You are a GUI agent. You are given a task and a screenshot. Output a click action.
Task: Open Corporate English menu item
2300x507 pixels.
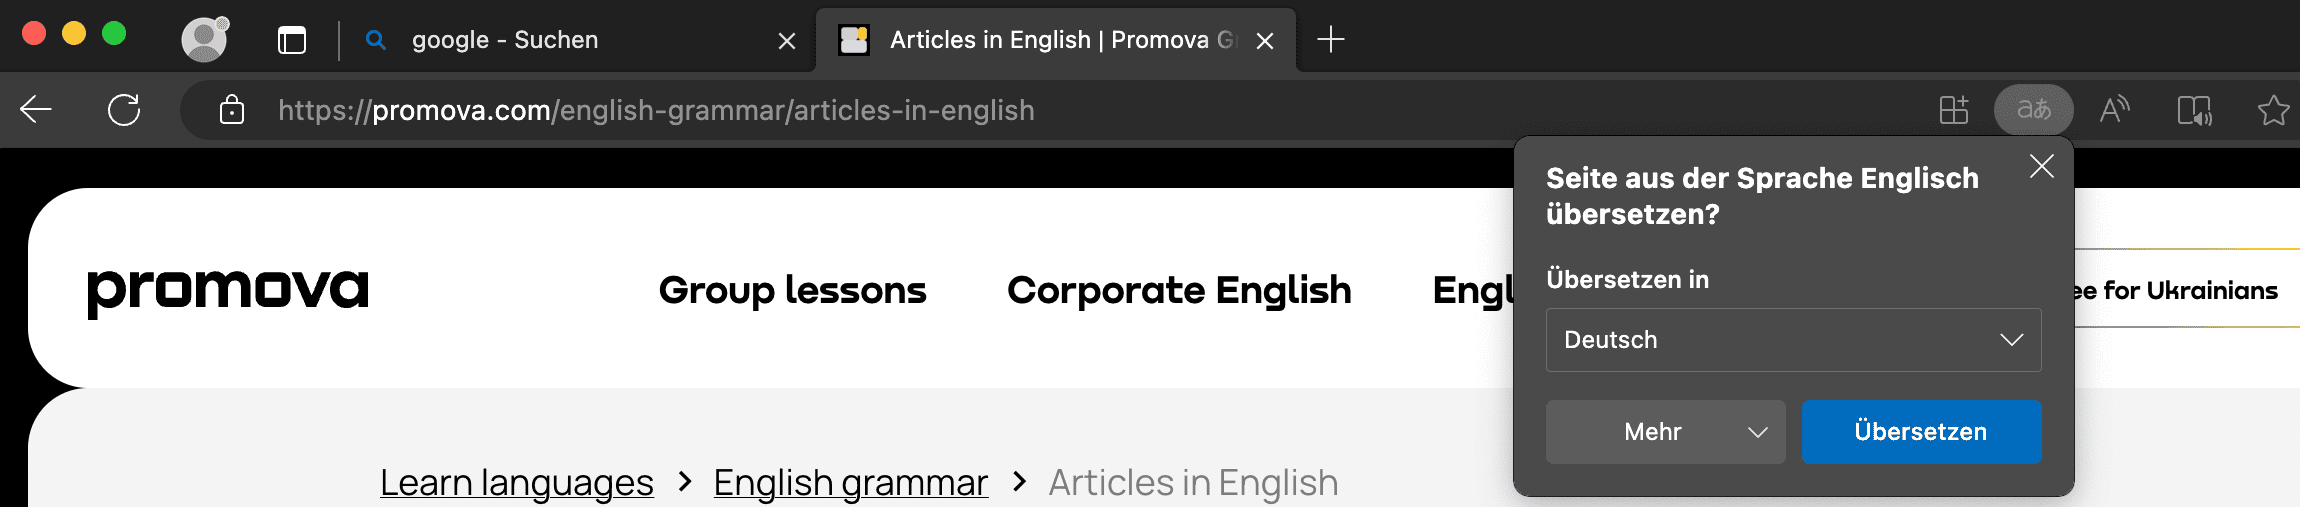click(x=1179, y=290)
